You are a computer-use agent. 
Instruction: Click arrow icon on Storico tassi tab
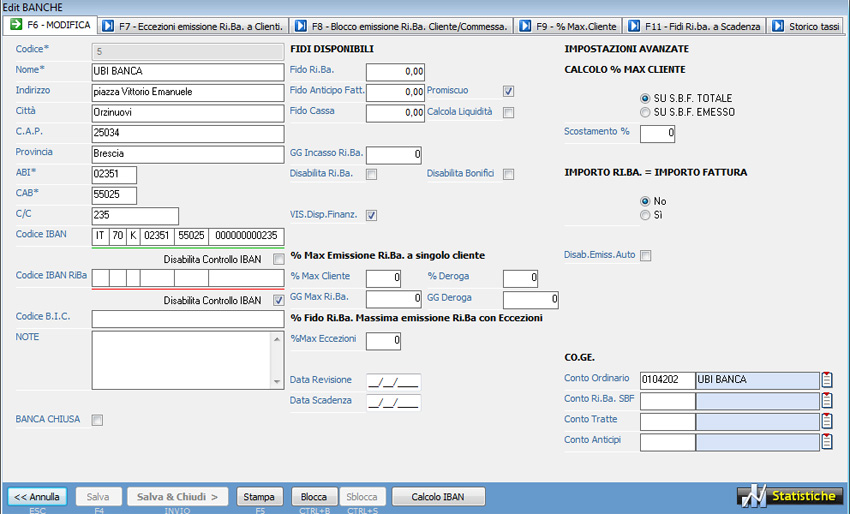778,26
